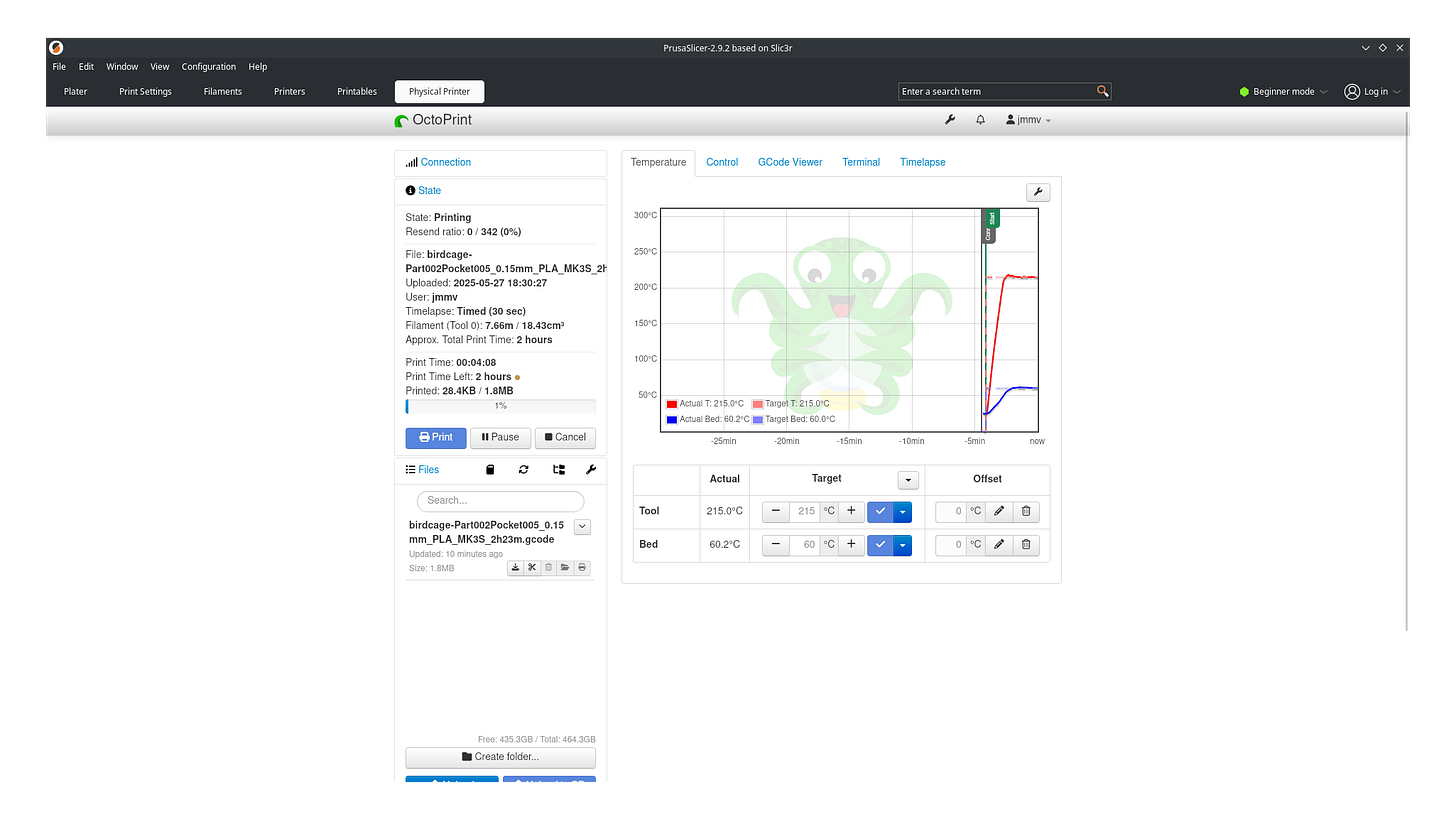Open Tool temperature preset dropdown arrow
1456x837 pixels.
[x=903, y=511]
